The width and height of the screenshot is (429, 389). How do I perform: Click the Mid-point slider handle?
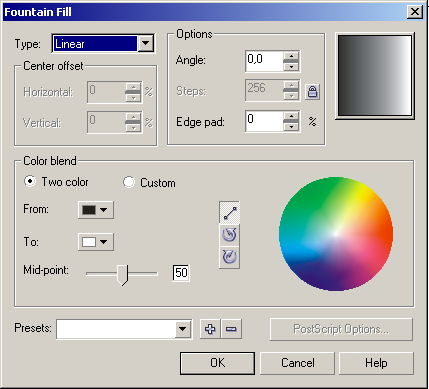[x=123, y=275]
